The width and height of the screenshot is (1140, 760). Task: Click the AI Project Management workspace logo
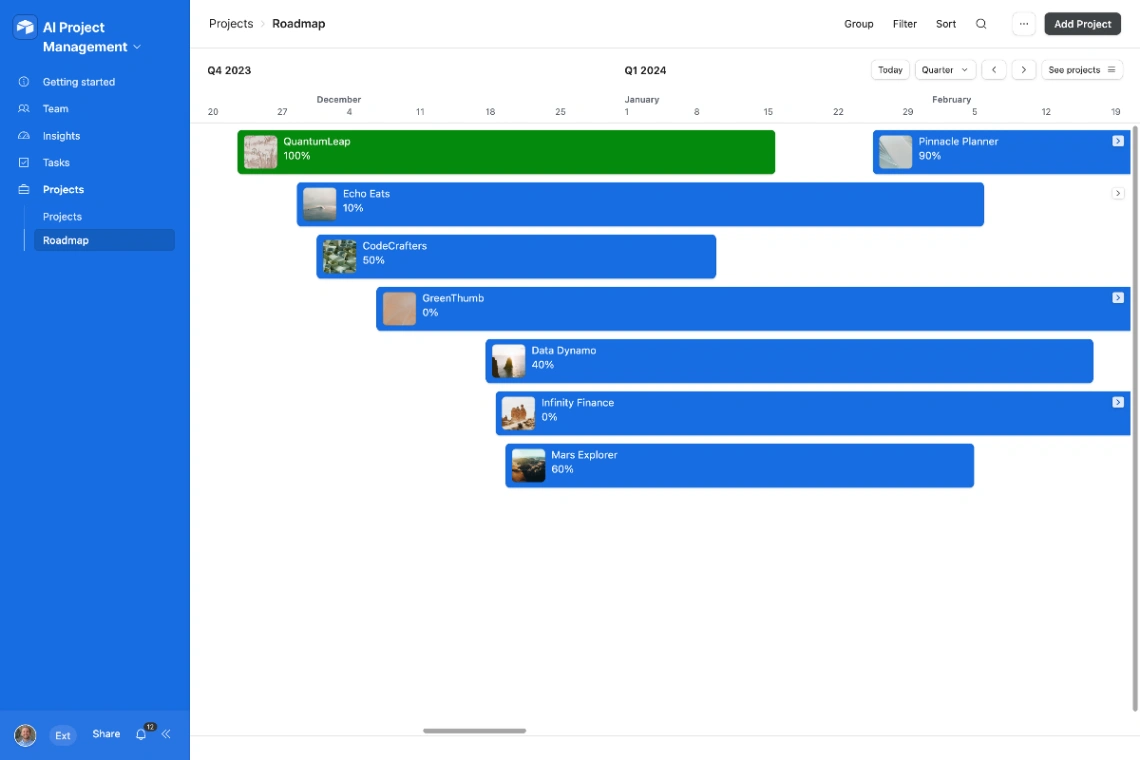[x=24, y=26]
